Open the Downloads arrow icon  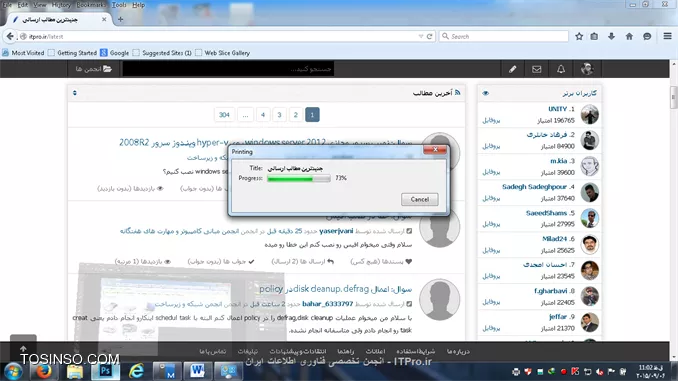tap(611, 36)
